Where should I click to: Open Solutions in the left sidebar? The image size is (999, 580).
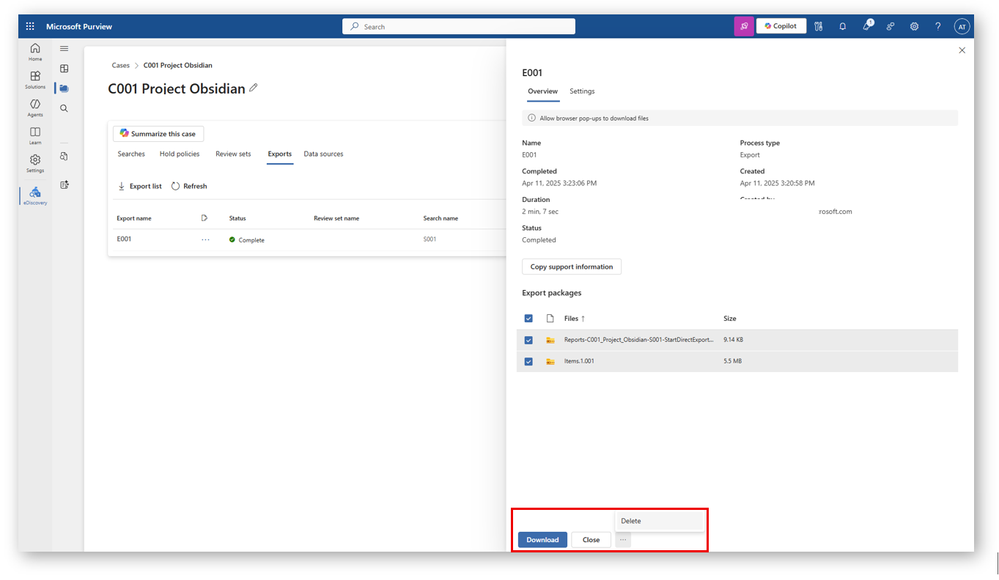pos(35,80)
